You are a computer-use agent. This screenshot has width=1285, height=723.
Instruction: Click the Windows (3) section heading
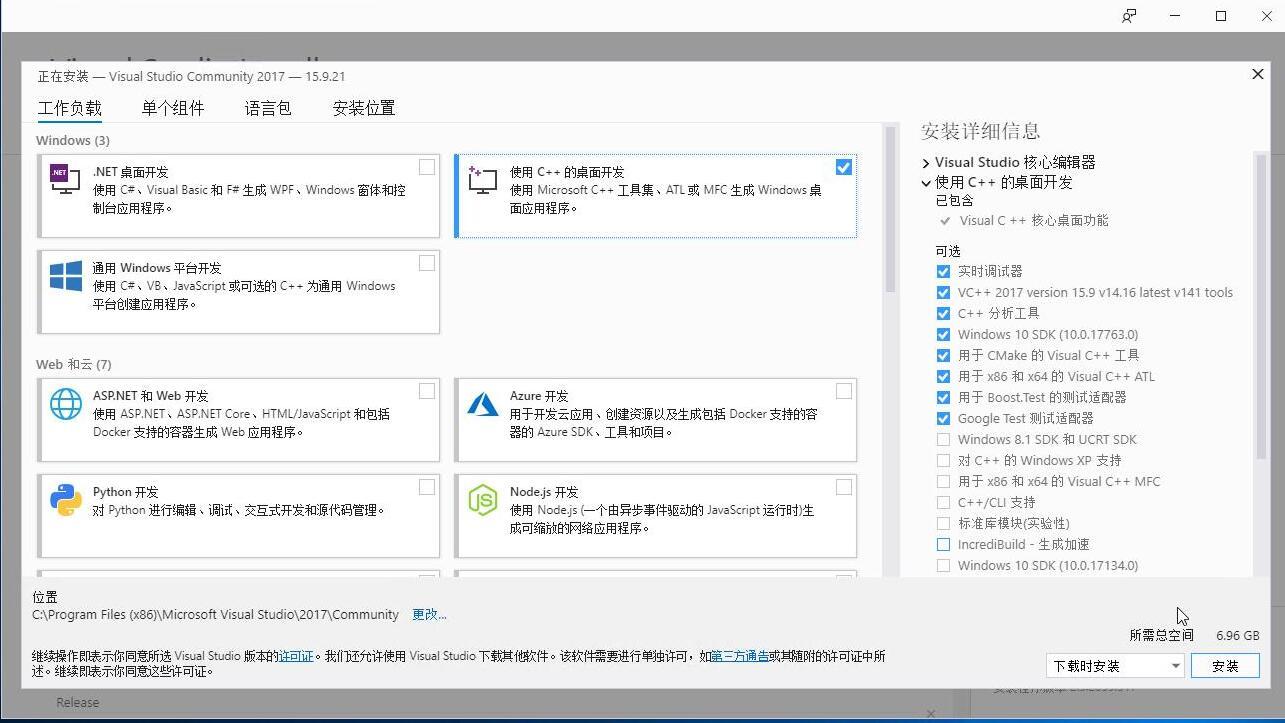point(73,140)
